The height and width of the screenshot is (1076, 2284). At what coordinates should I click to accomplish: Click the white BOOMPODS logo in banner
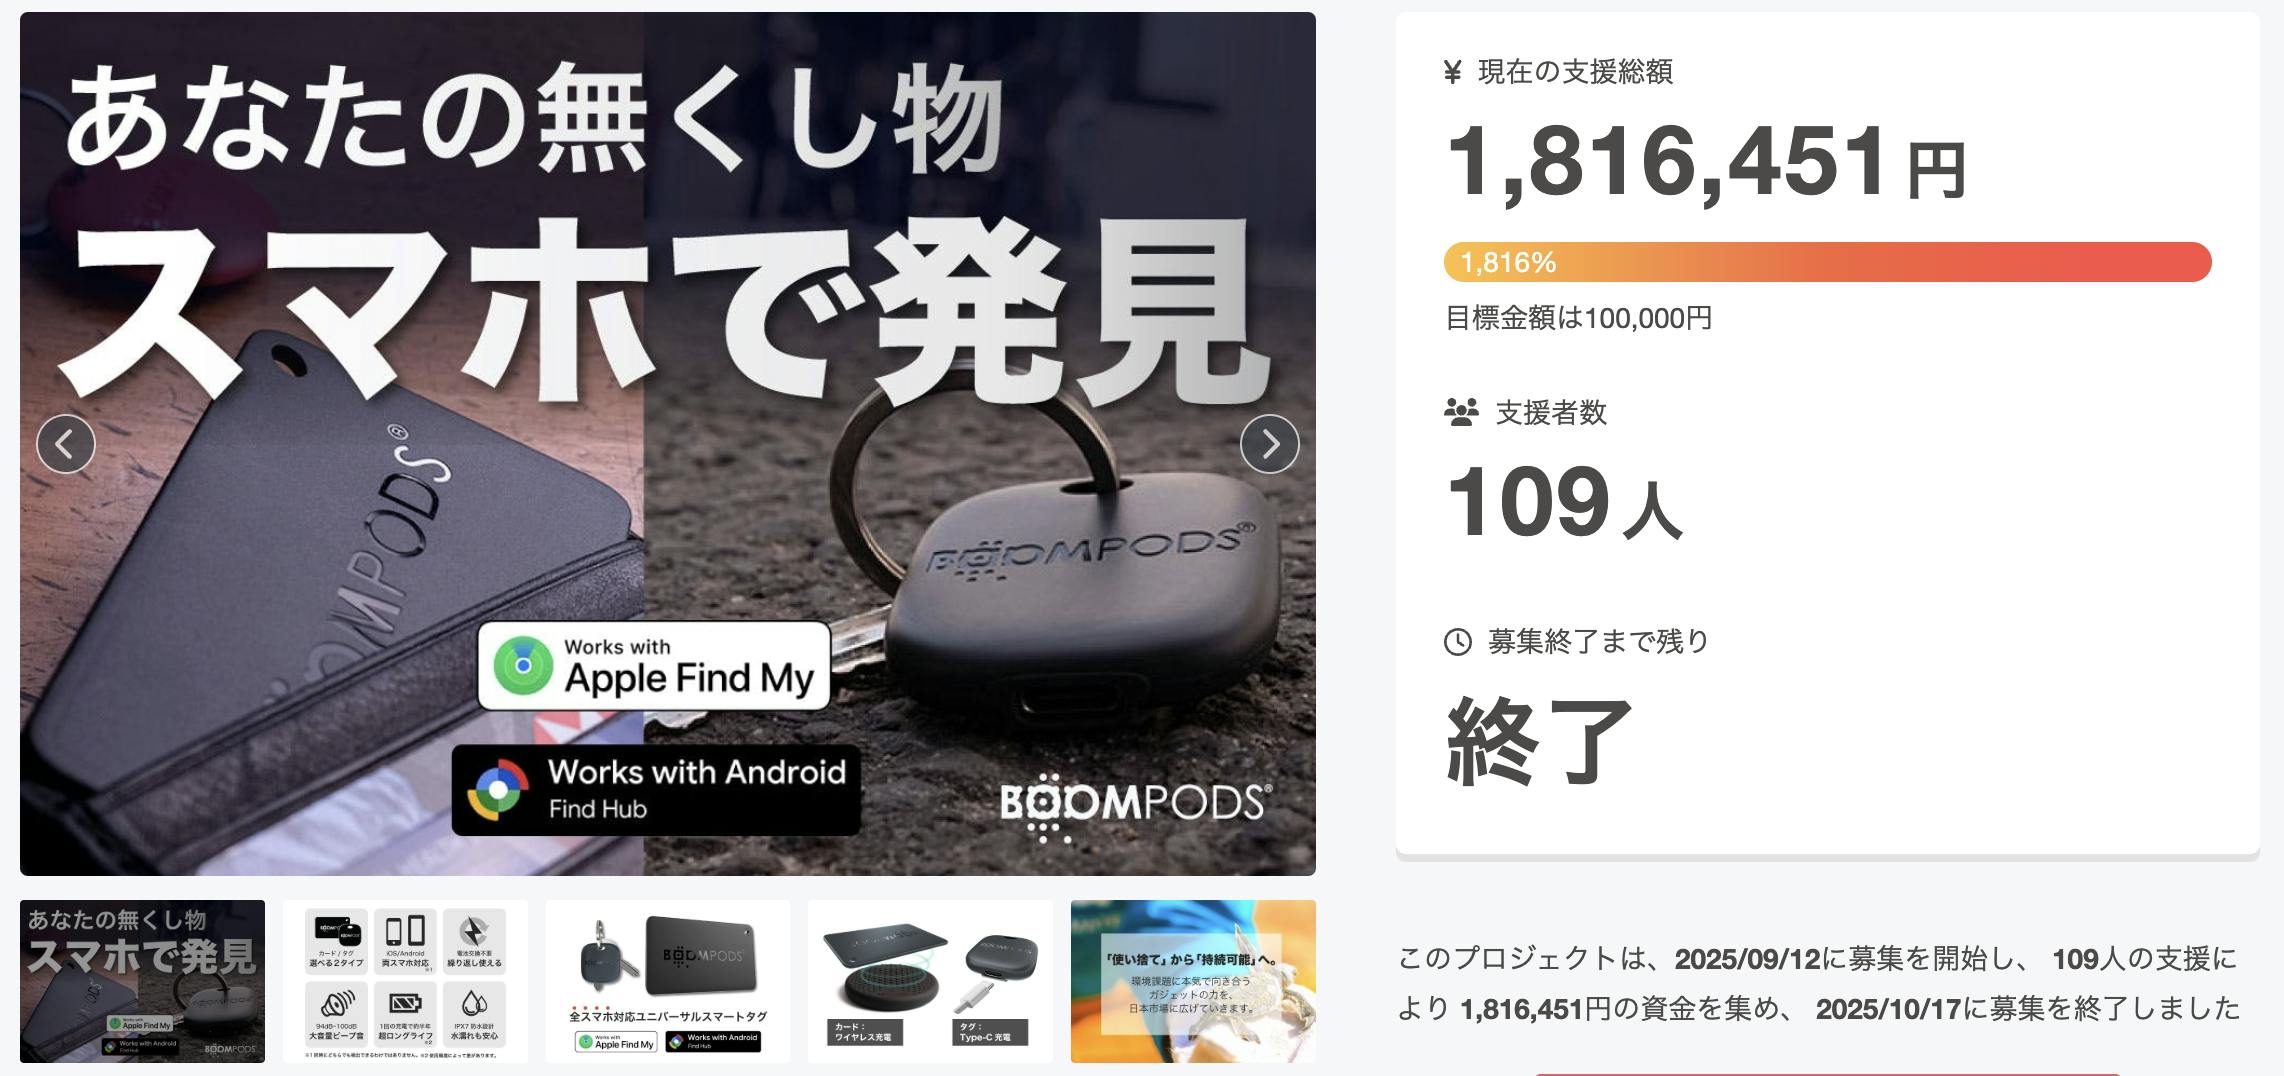point(1135,805)
